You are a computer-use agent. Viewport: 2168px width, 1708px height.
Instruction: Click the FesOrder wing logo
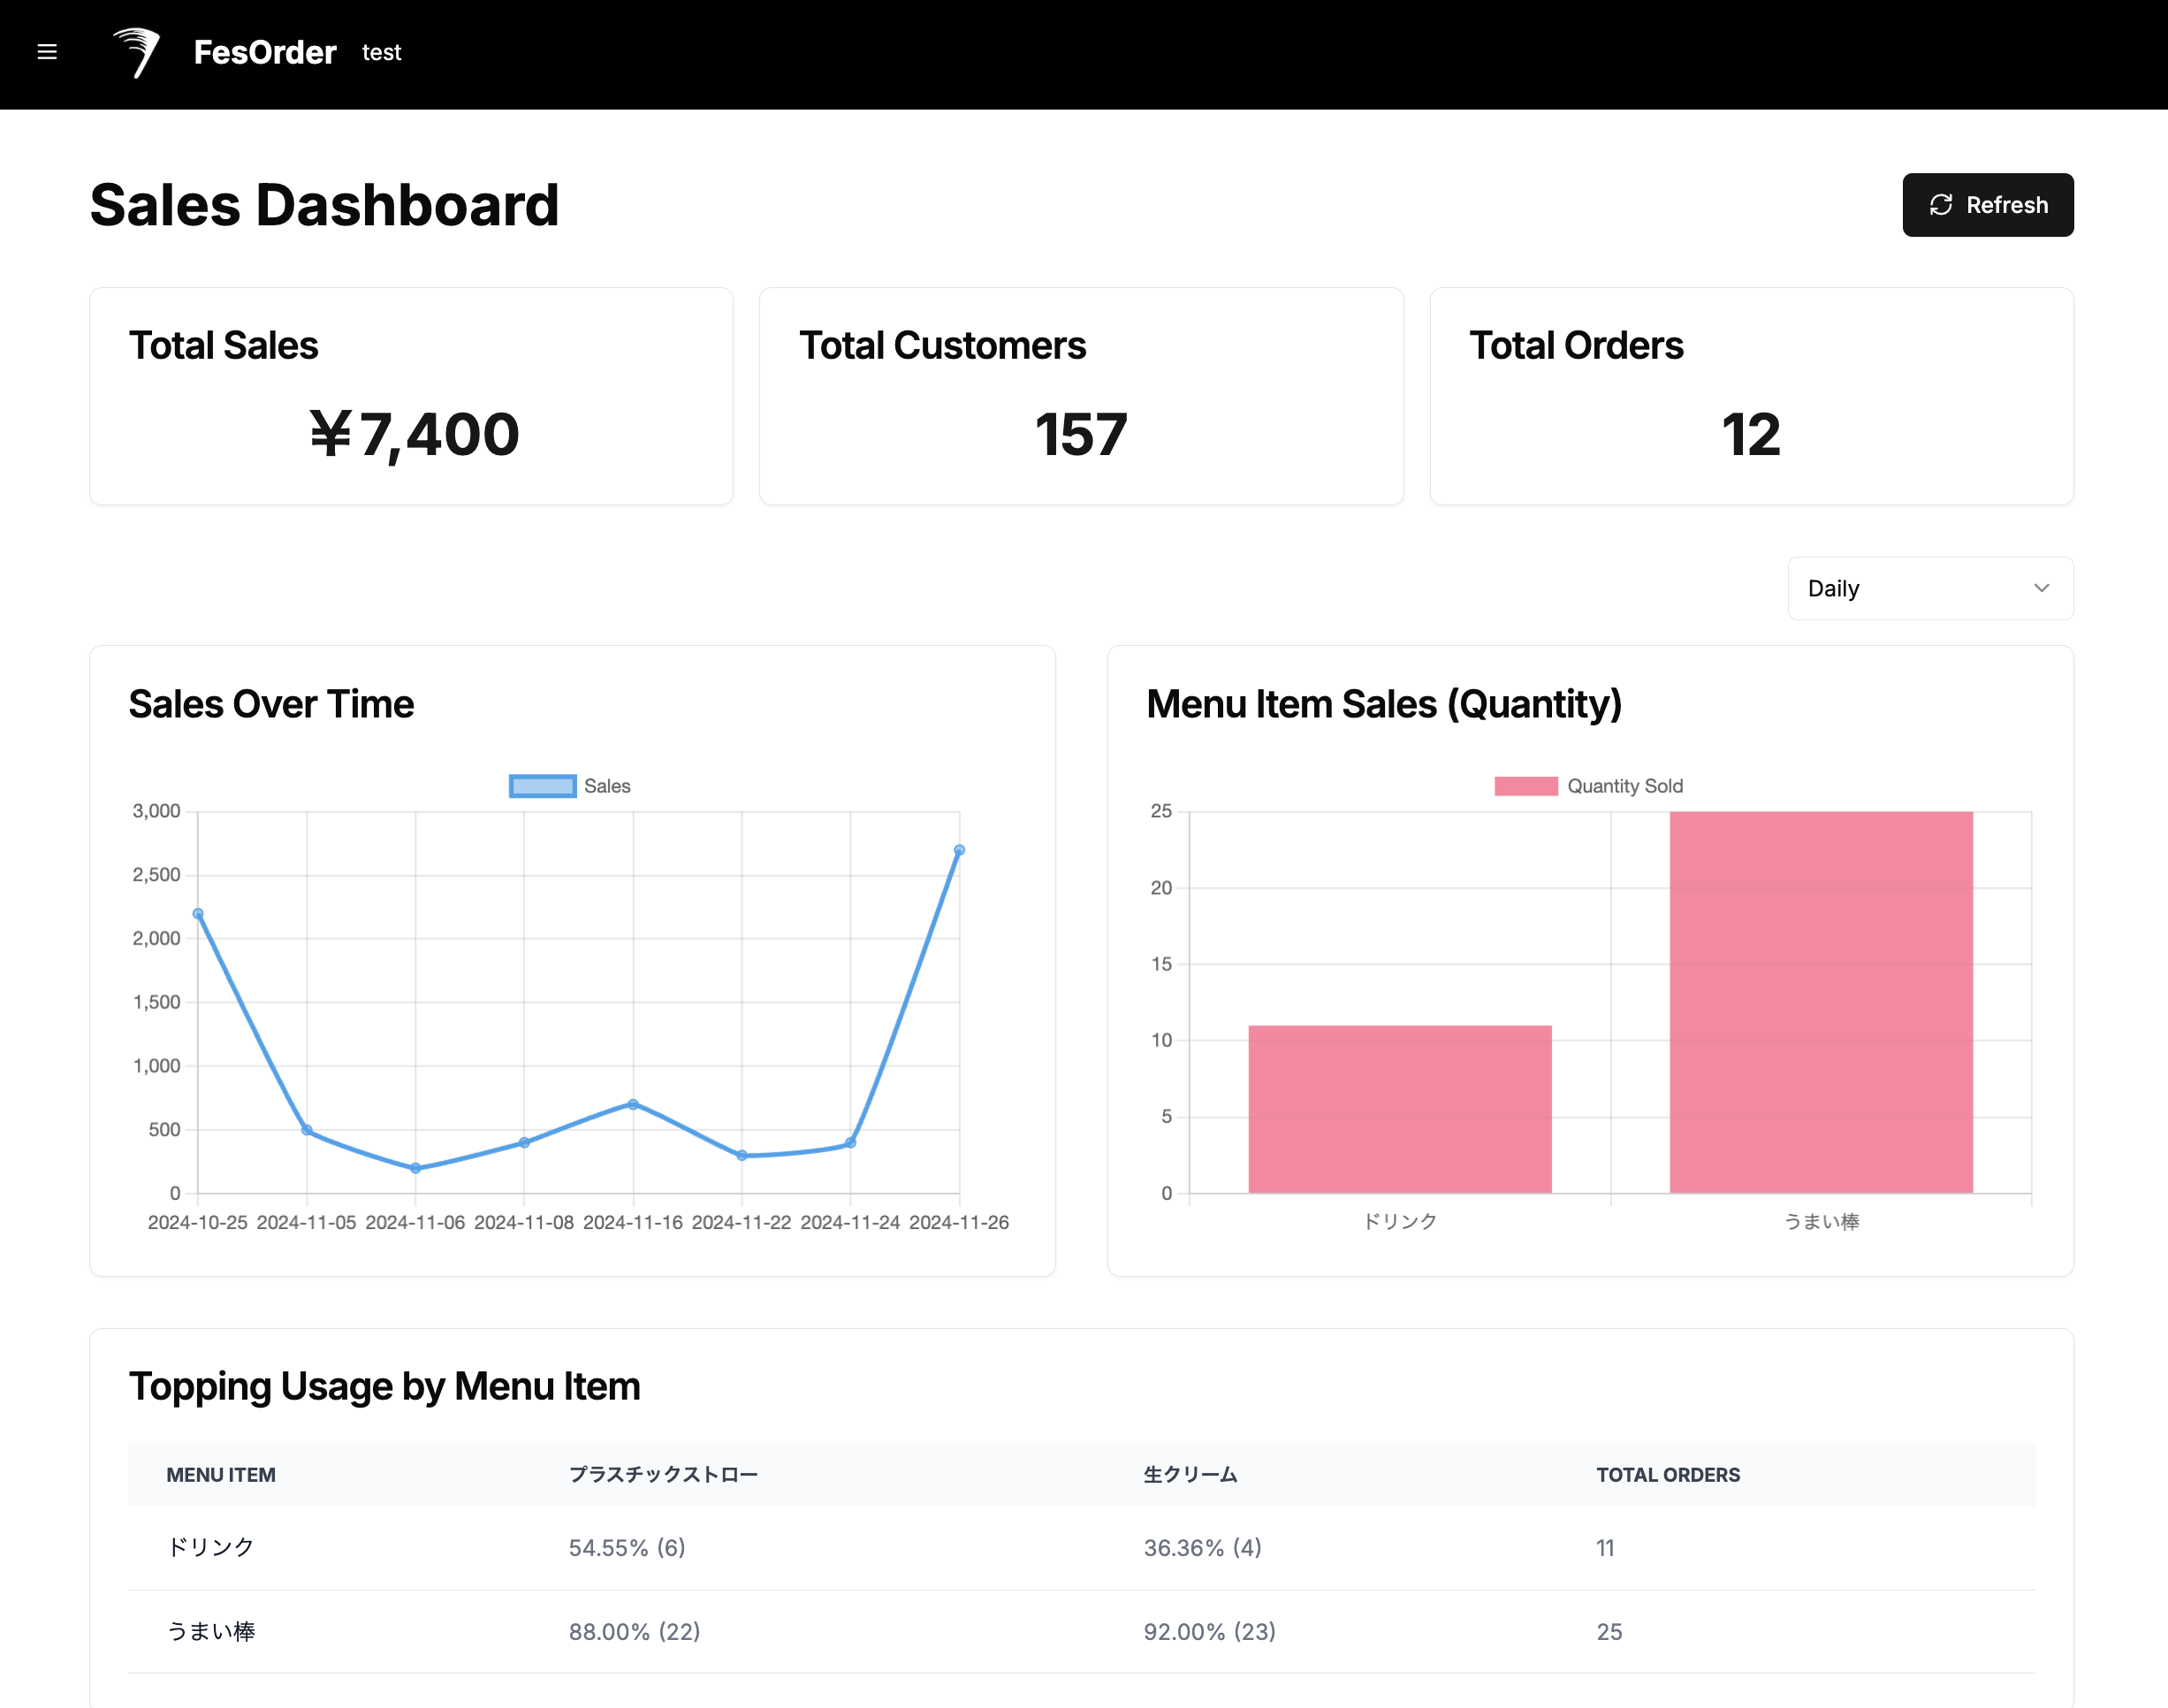click(x=137, y=52)
